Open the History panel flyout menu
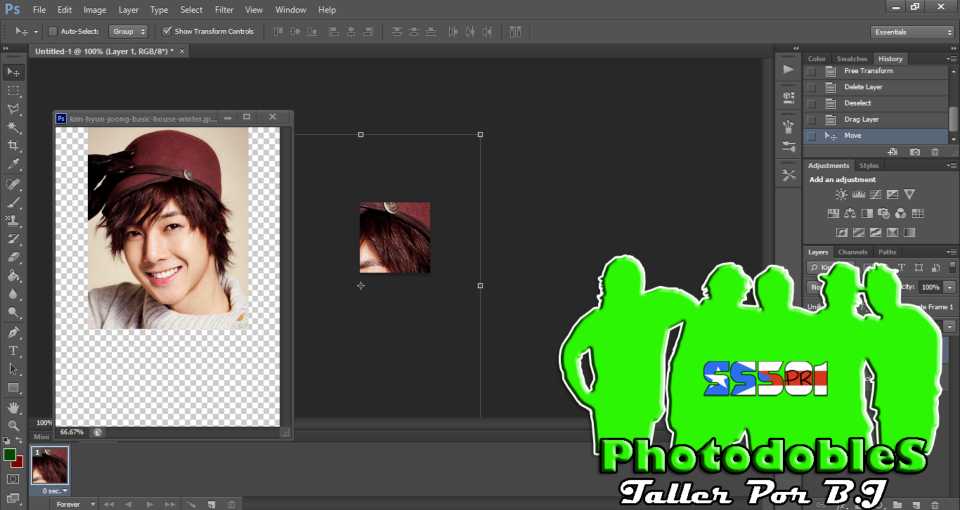This screenshot has height=510, width=960. (x=951, y=59)
